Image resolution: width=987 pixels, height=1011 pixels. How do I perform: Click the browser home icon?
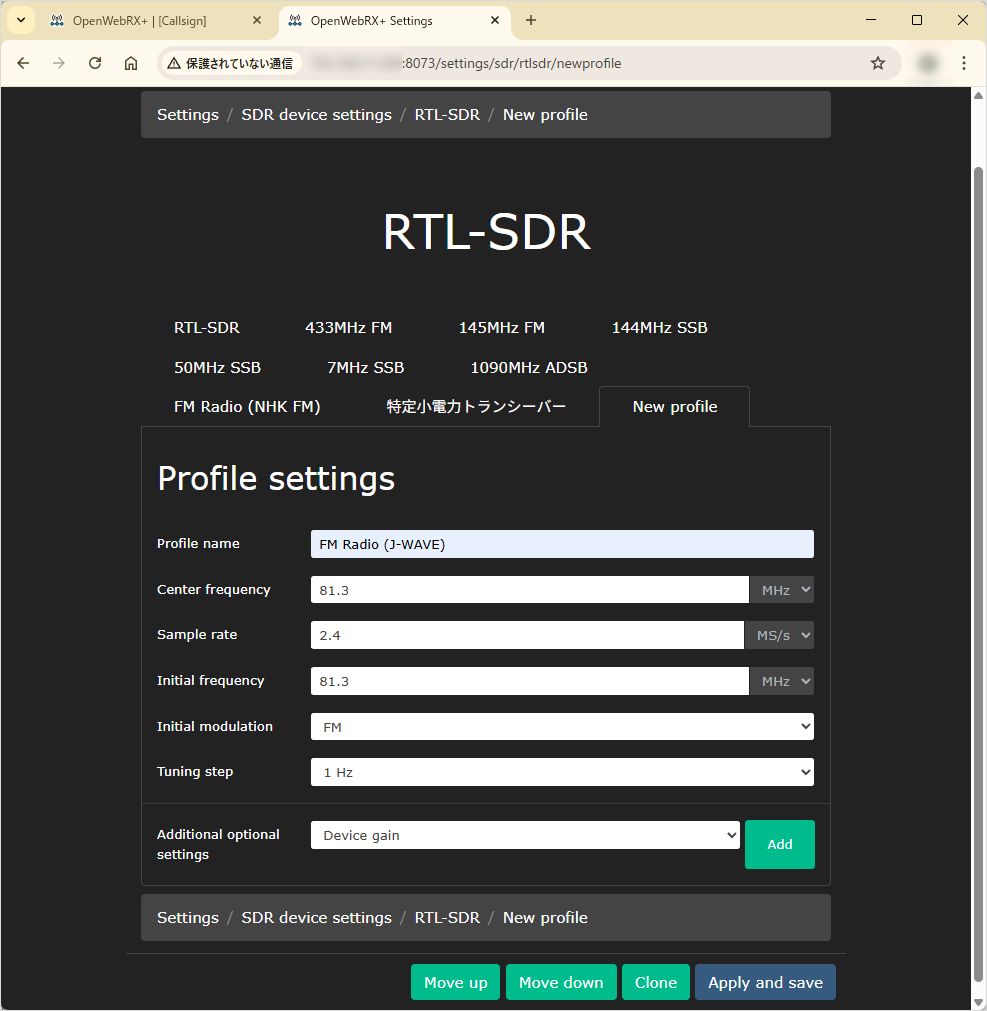pyautogui.click(x=131, y=63)
